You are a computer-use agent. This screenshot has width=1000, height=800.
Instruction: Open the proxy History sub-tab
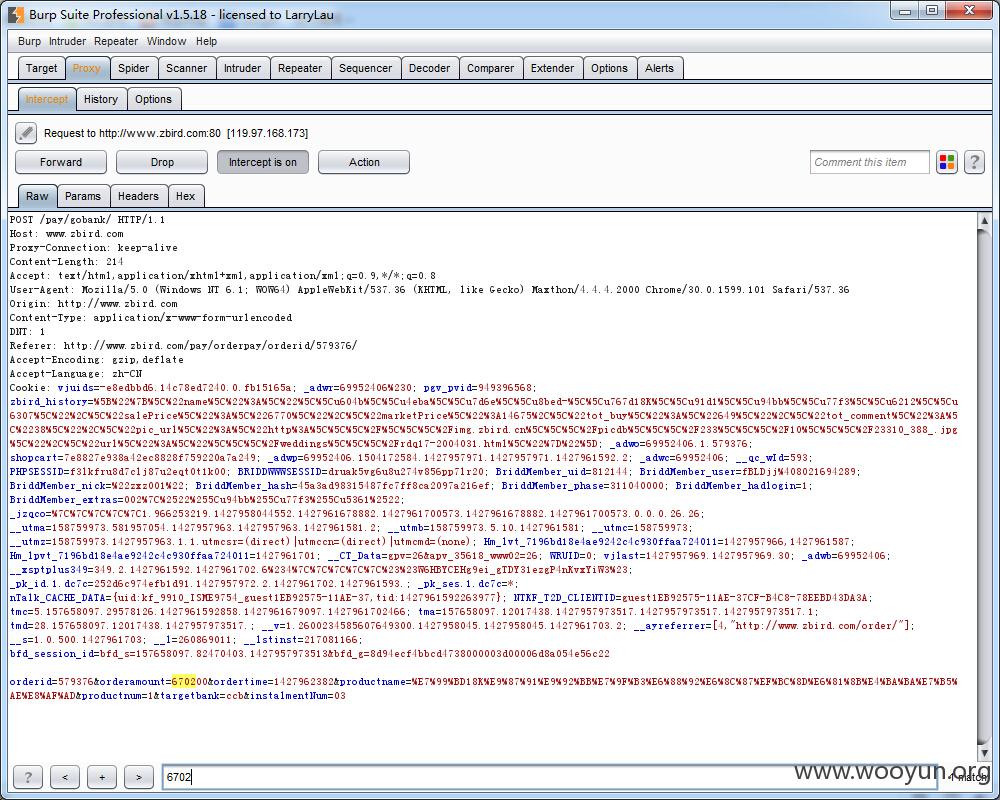101,100
